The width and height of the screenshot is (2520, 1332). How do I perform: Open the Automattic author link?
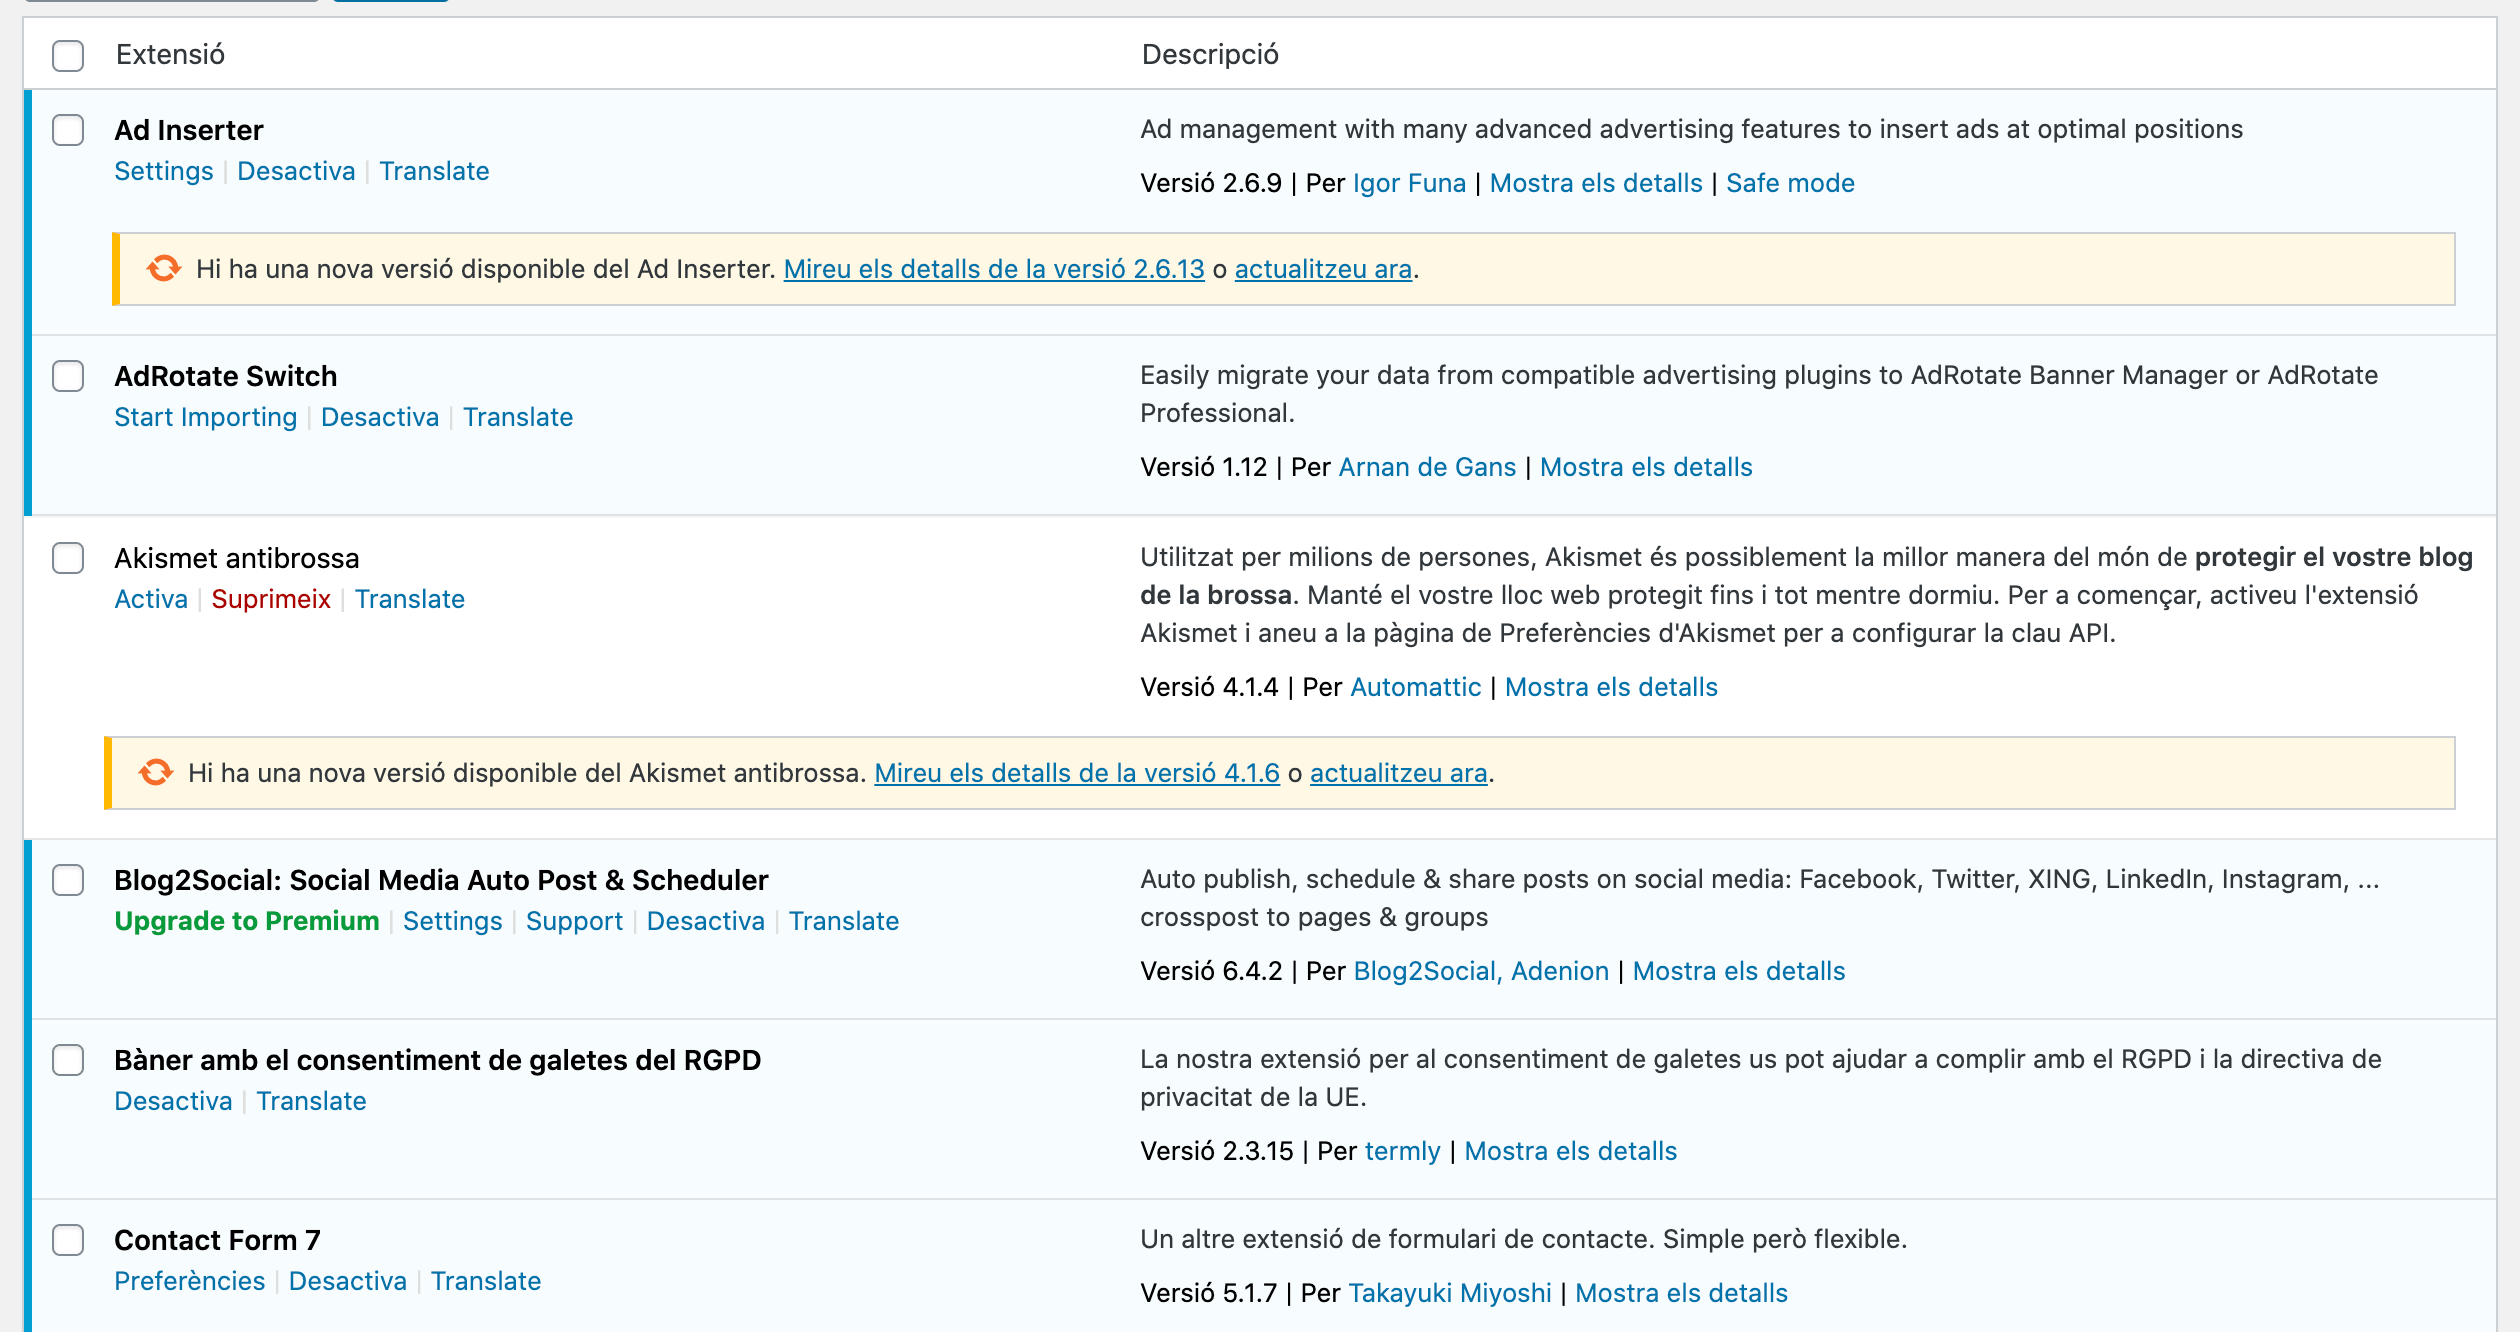(1415, 687)
